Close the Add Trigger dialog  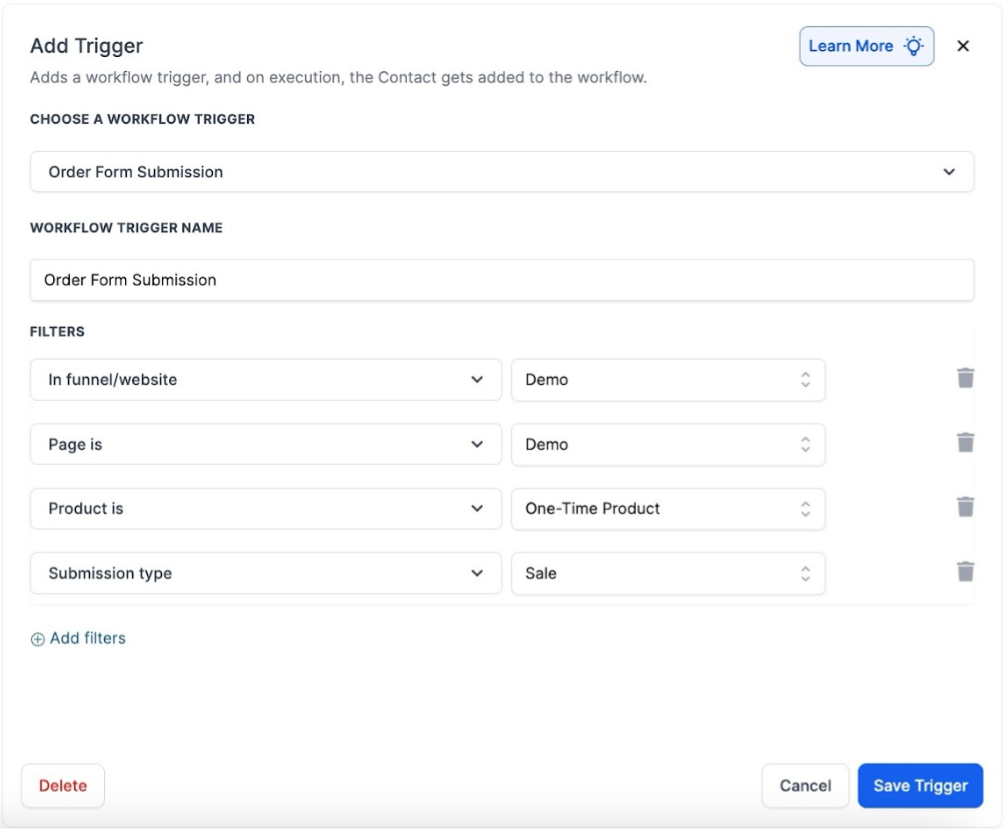(x=963, y=46)
